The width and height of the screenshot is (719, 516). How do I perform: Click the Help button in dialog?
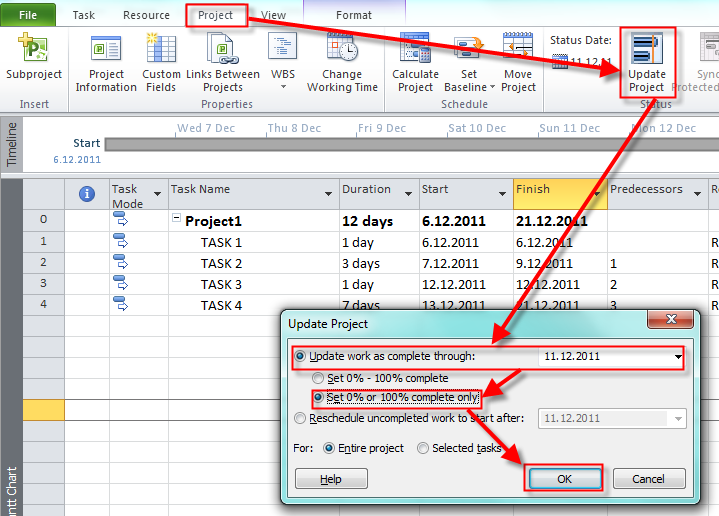point(331,479)
